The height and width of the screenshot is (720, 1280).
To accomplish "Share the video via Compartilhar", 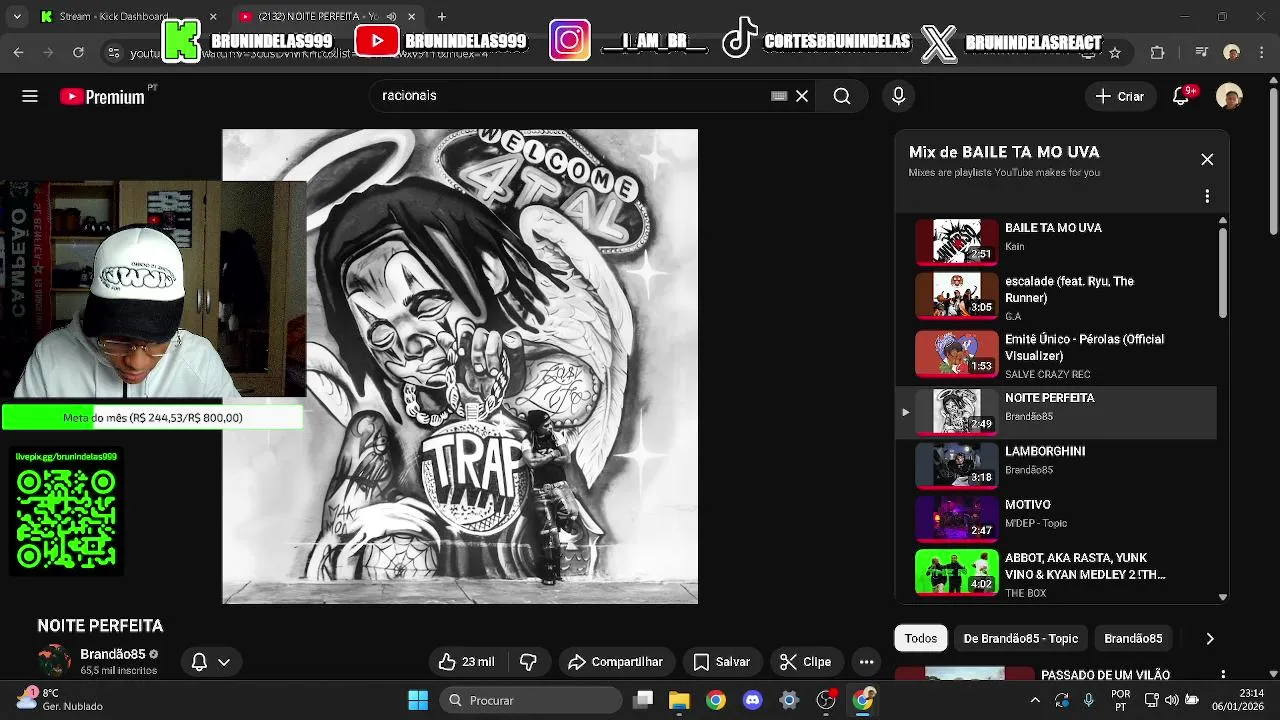I will coord(615,662).
